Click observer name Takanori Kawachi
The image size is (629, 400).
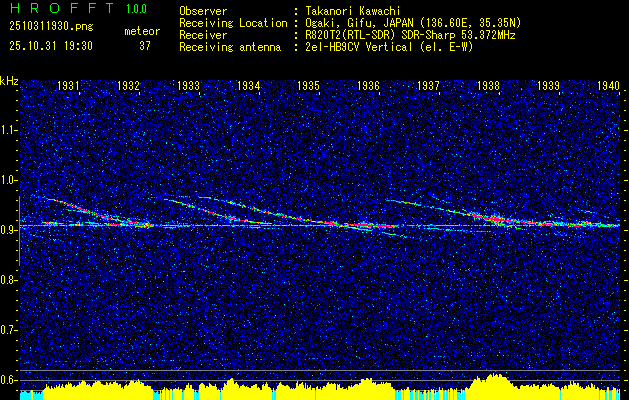(353, 11)
